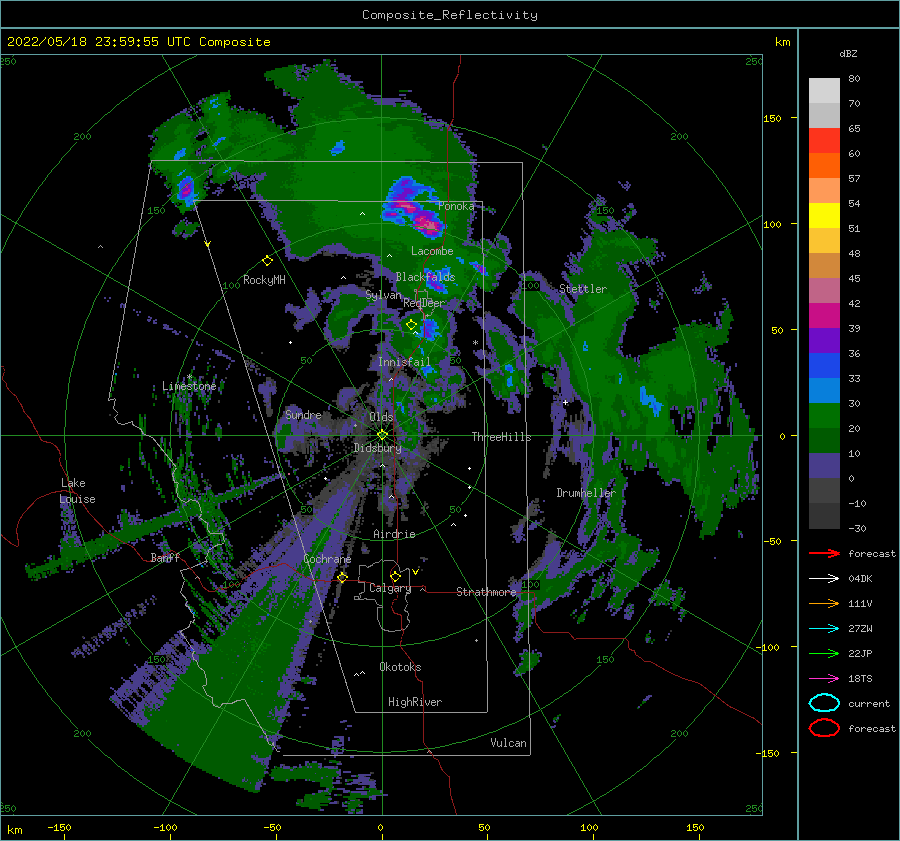
Task: Click the Lake Louise label
Action: 77,491
